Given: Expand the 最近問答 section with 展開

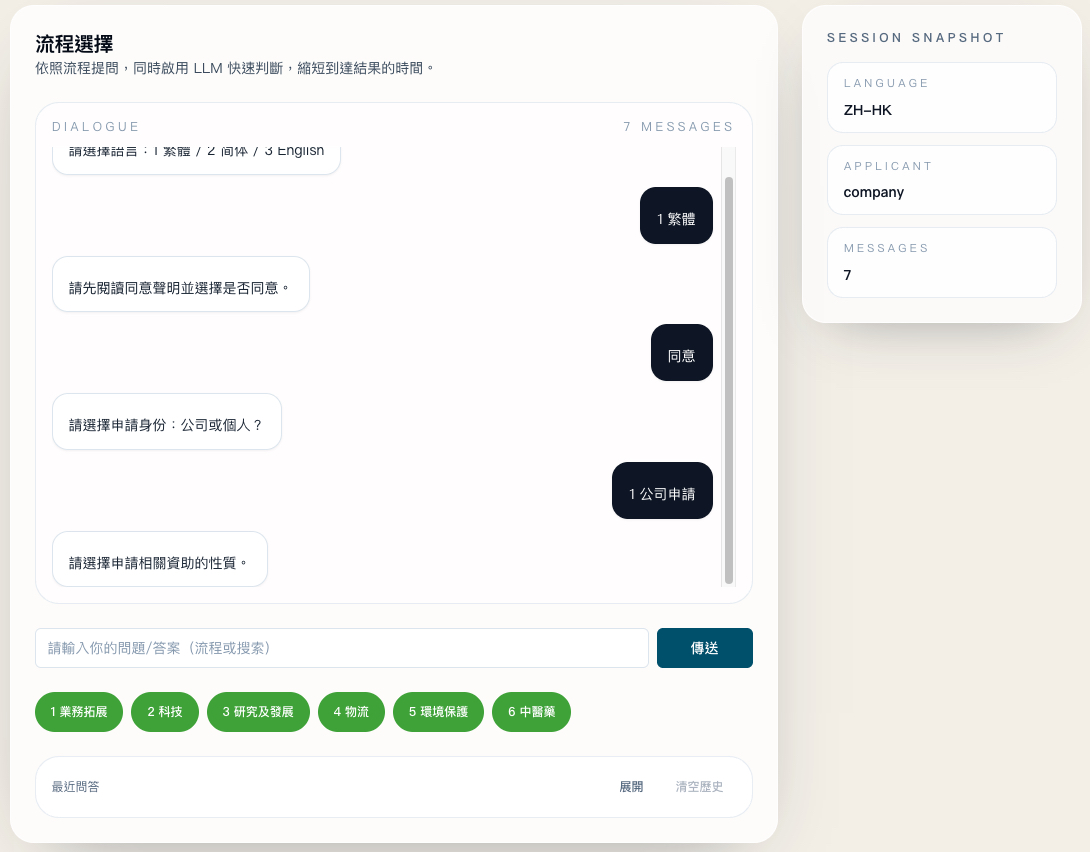Looking at the screenshot, I should click(631, 787).
